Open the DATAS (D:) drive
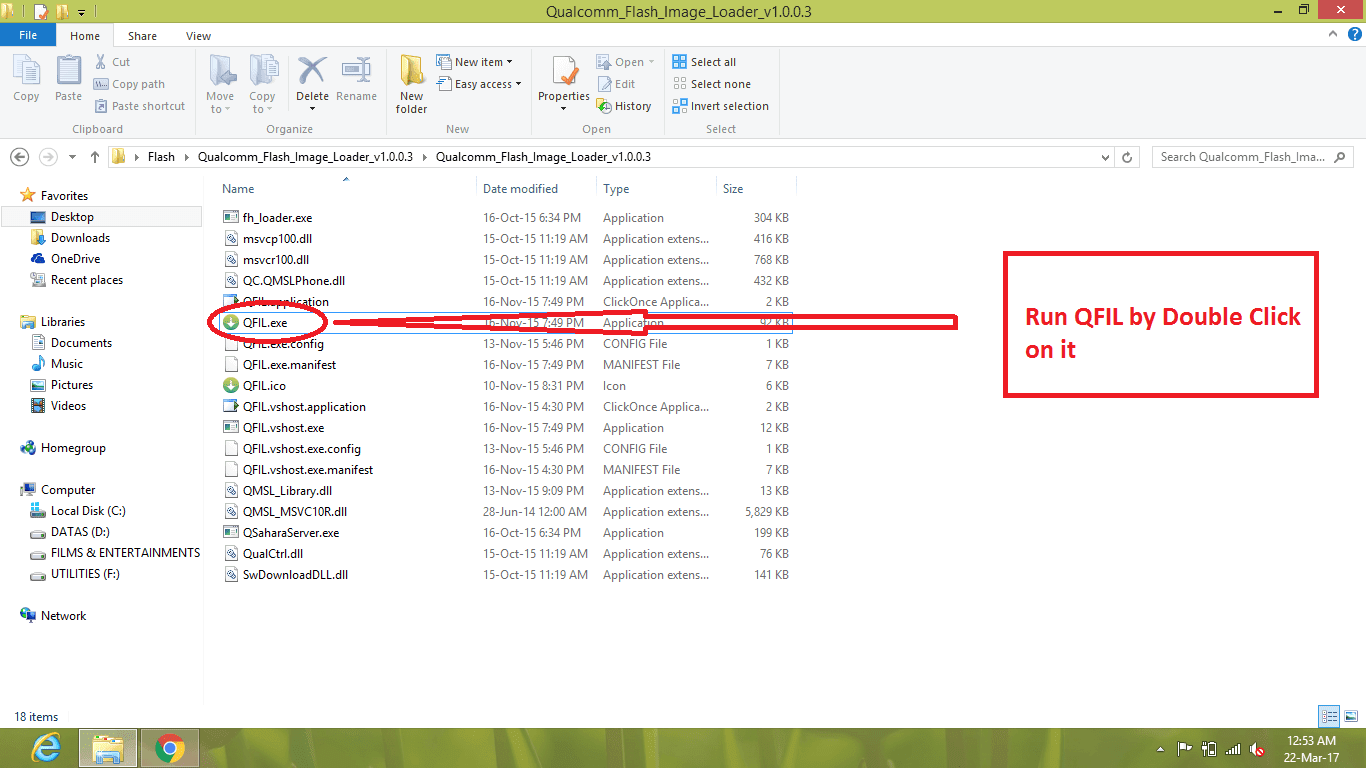1366x768 pixels. coord(80,532)
